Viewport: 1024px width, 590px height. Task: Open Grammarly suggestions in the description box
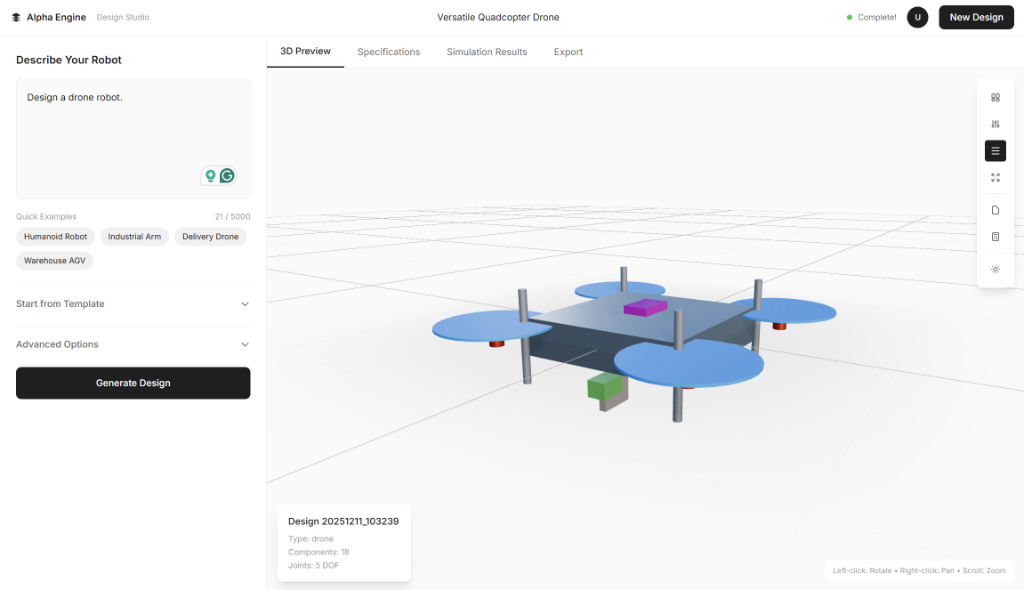coord(228,175)
